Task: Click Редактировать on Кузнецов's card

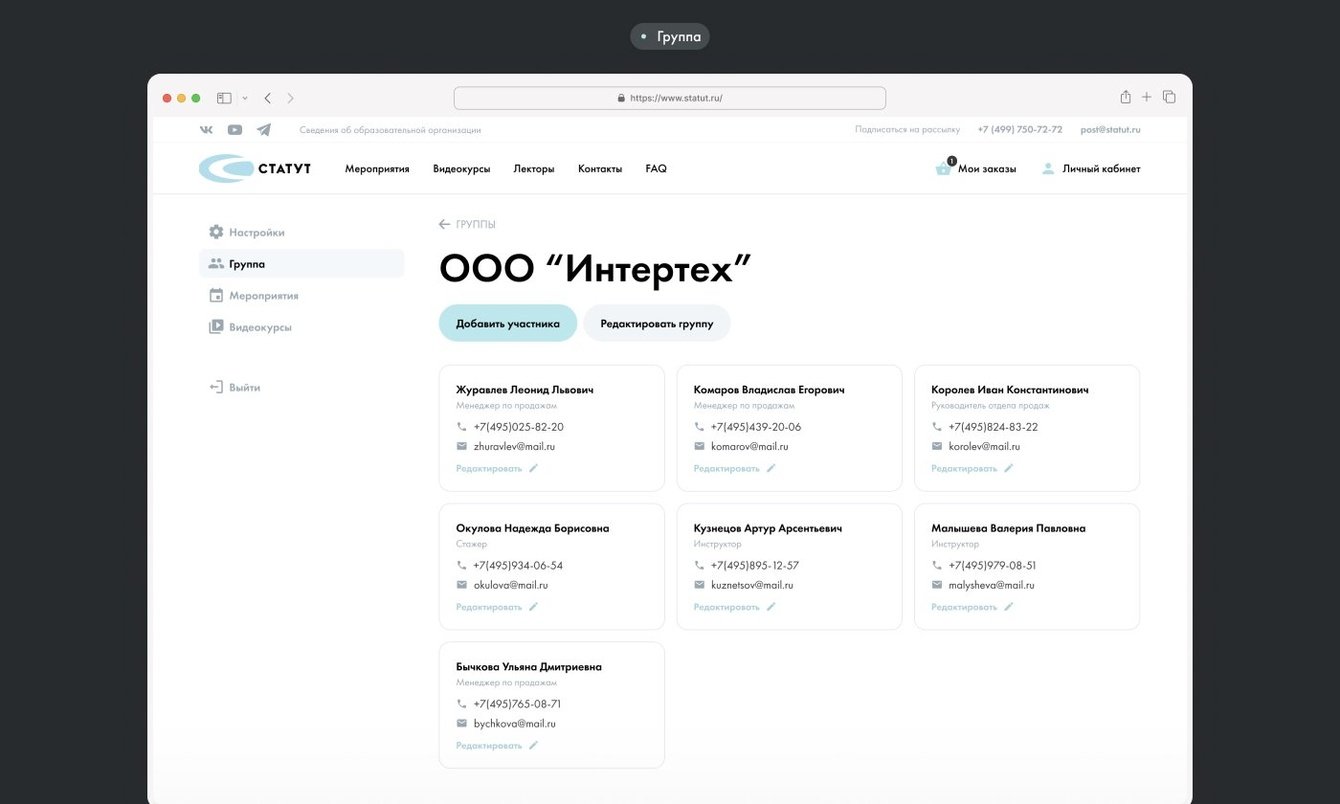Action: coord(727,607)
